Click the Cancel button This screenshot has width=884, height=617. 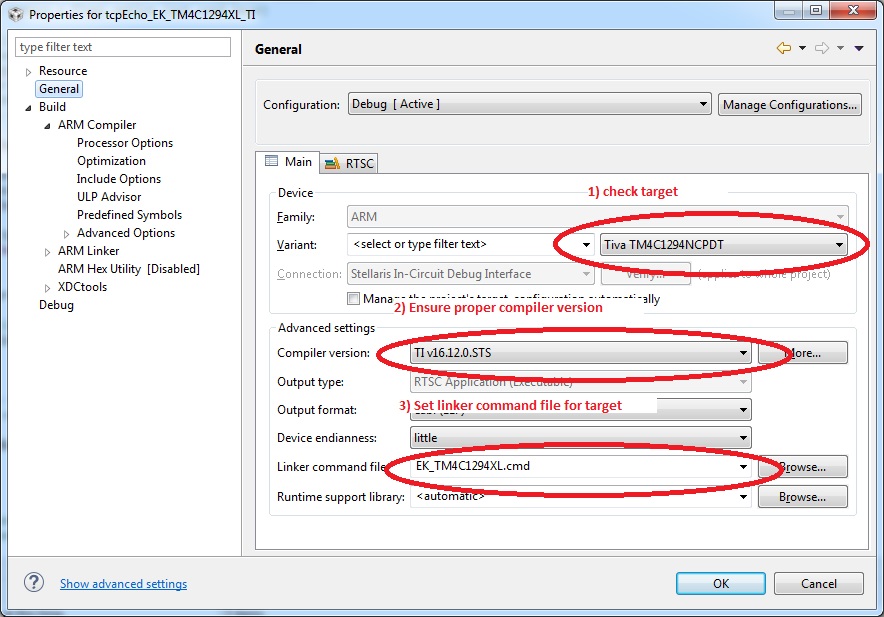pos(819,584)
